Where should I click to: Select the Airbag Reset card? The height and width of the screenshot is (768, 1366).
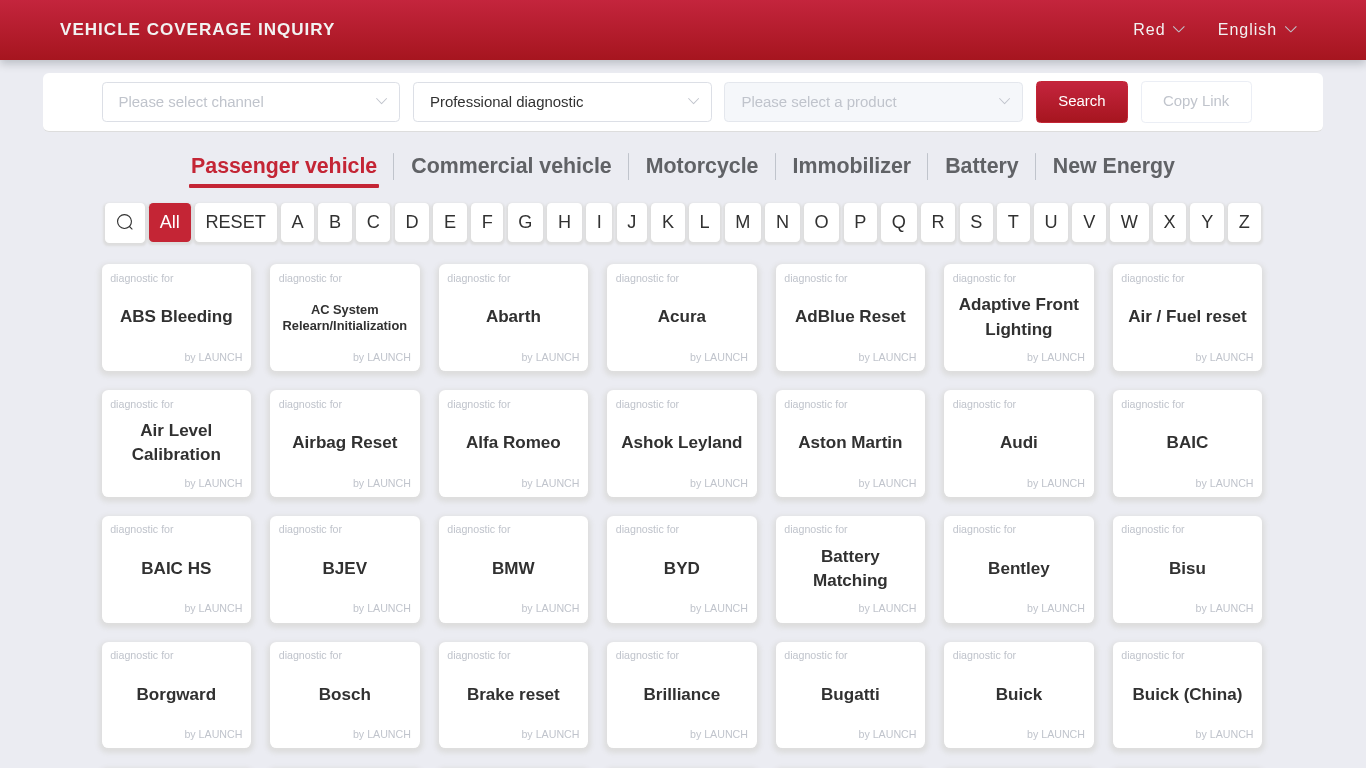pos(345,443)
